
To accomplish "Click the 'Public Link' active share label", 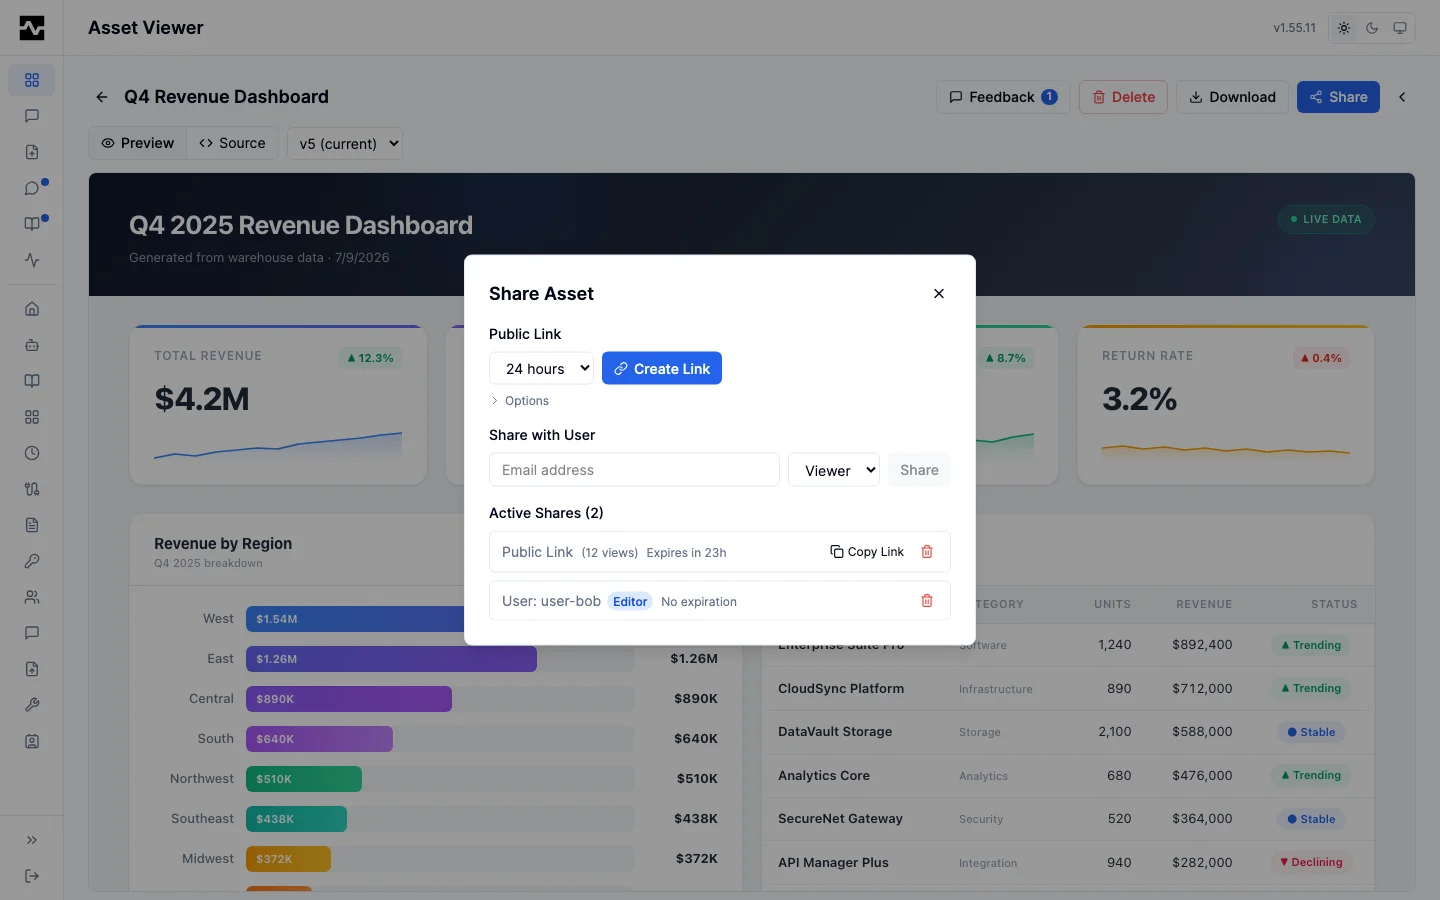I will [537, 552].
